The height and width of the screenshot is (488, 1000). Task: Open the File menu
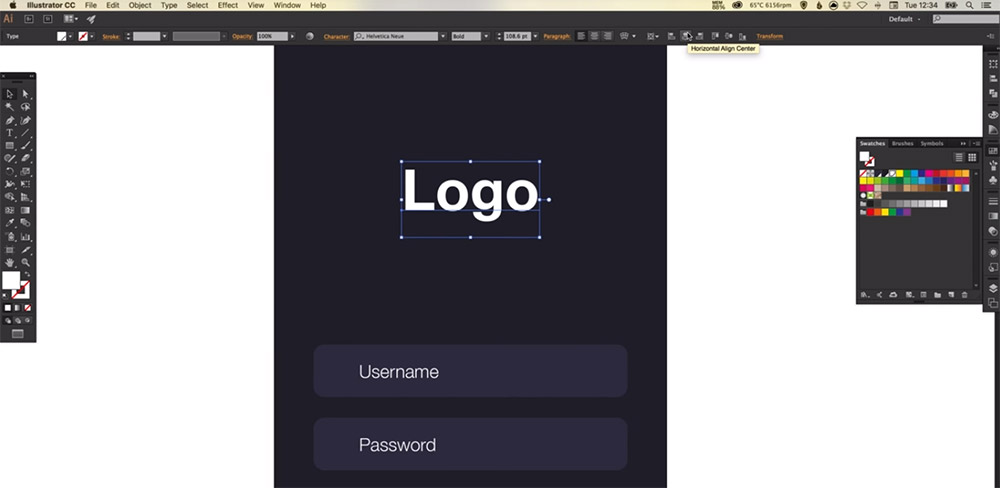pos(91,5)
